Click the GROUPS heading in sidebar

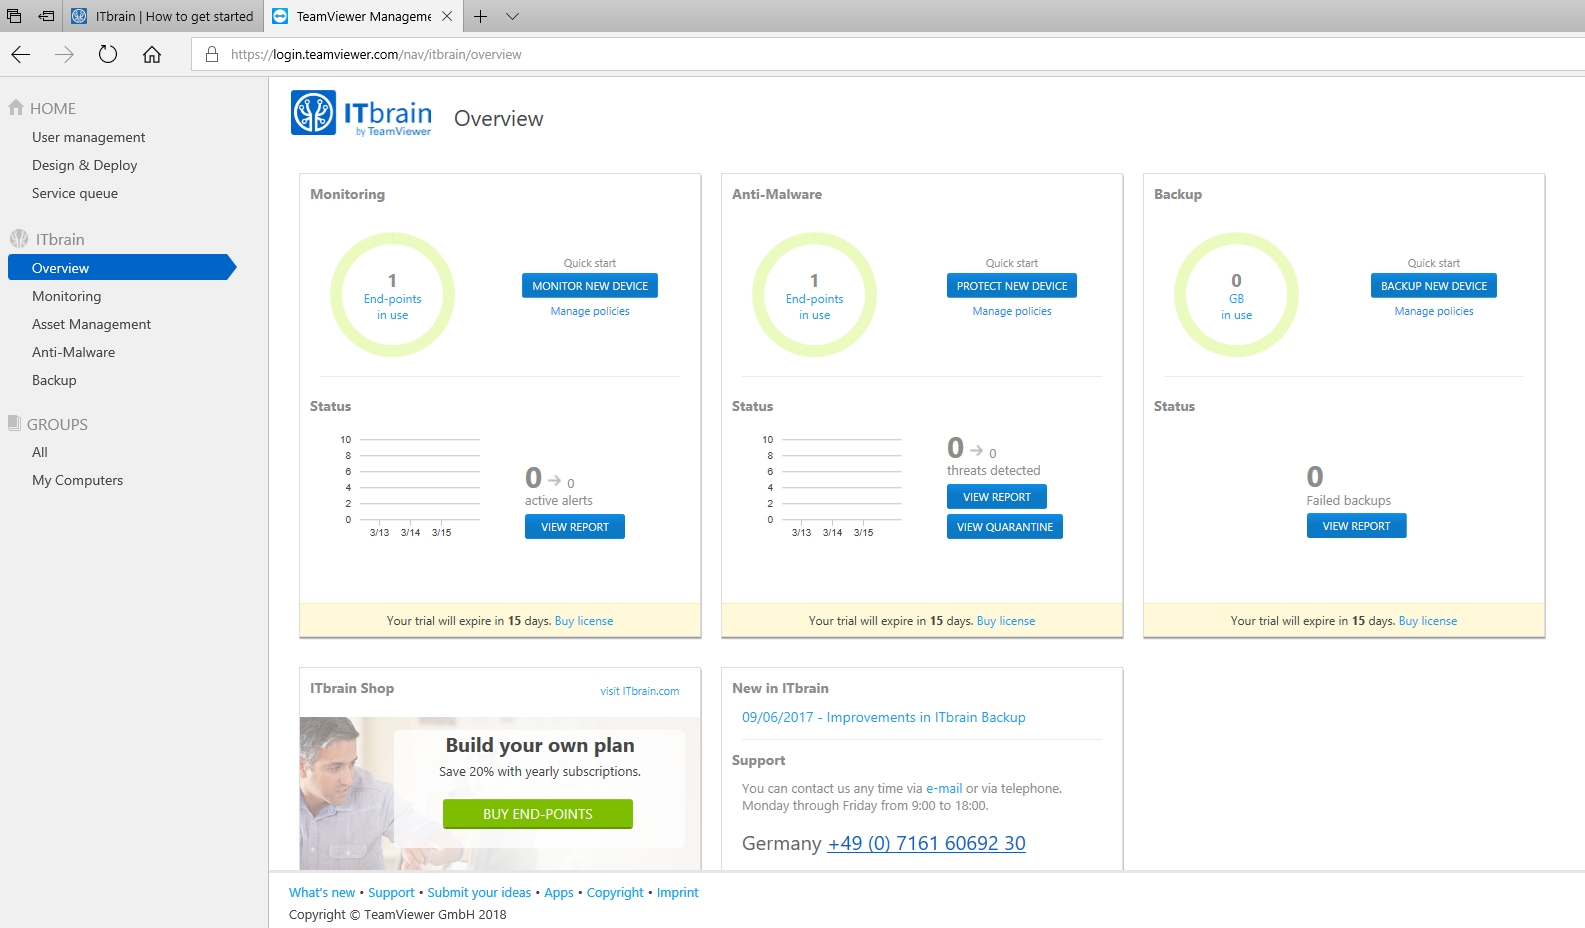coord(57,424)
